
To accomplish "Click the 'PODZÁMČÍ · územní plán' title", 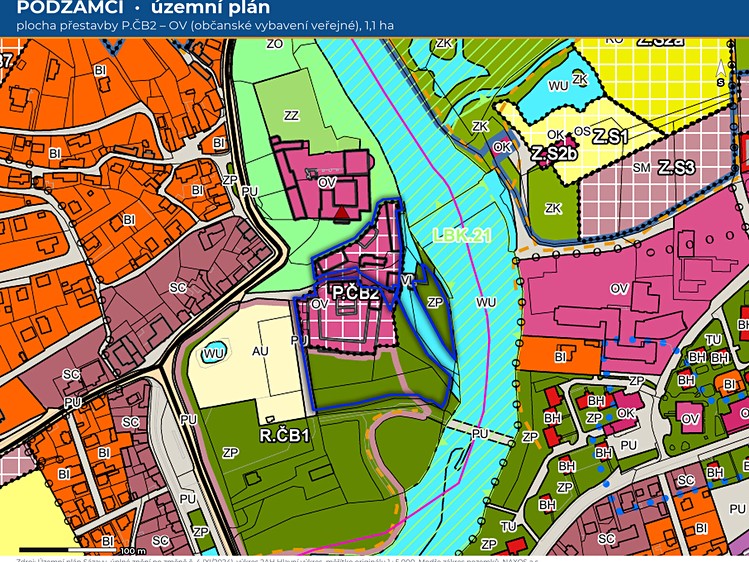I will [143, 7].
